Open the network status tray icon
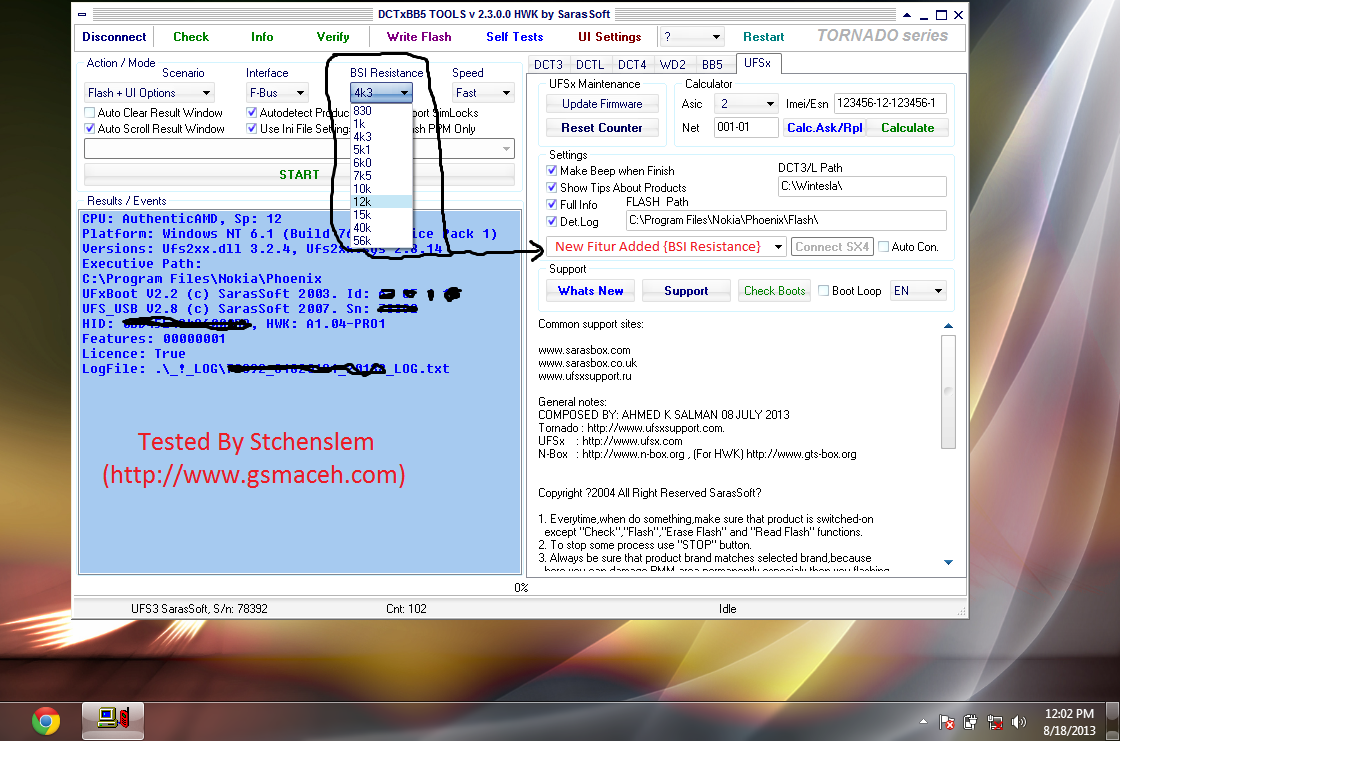Screen dimensions: 1366x768 [995, 722]
